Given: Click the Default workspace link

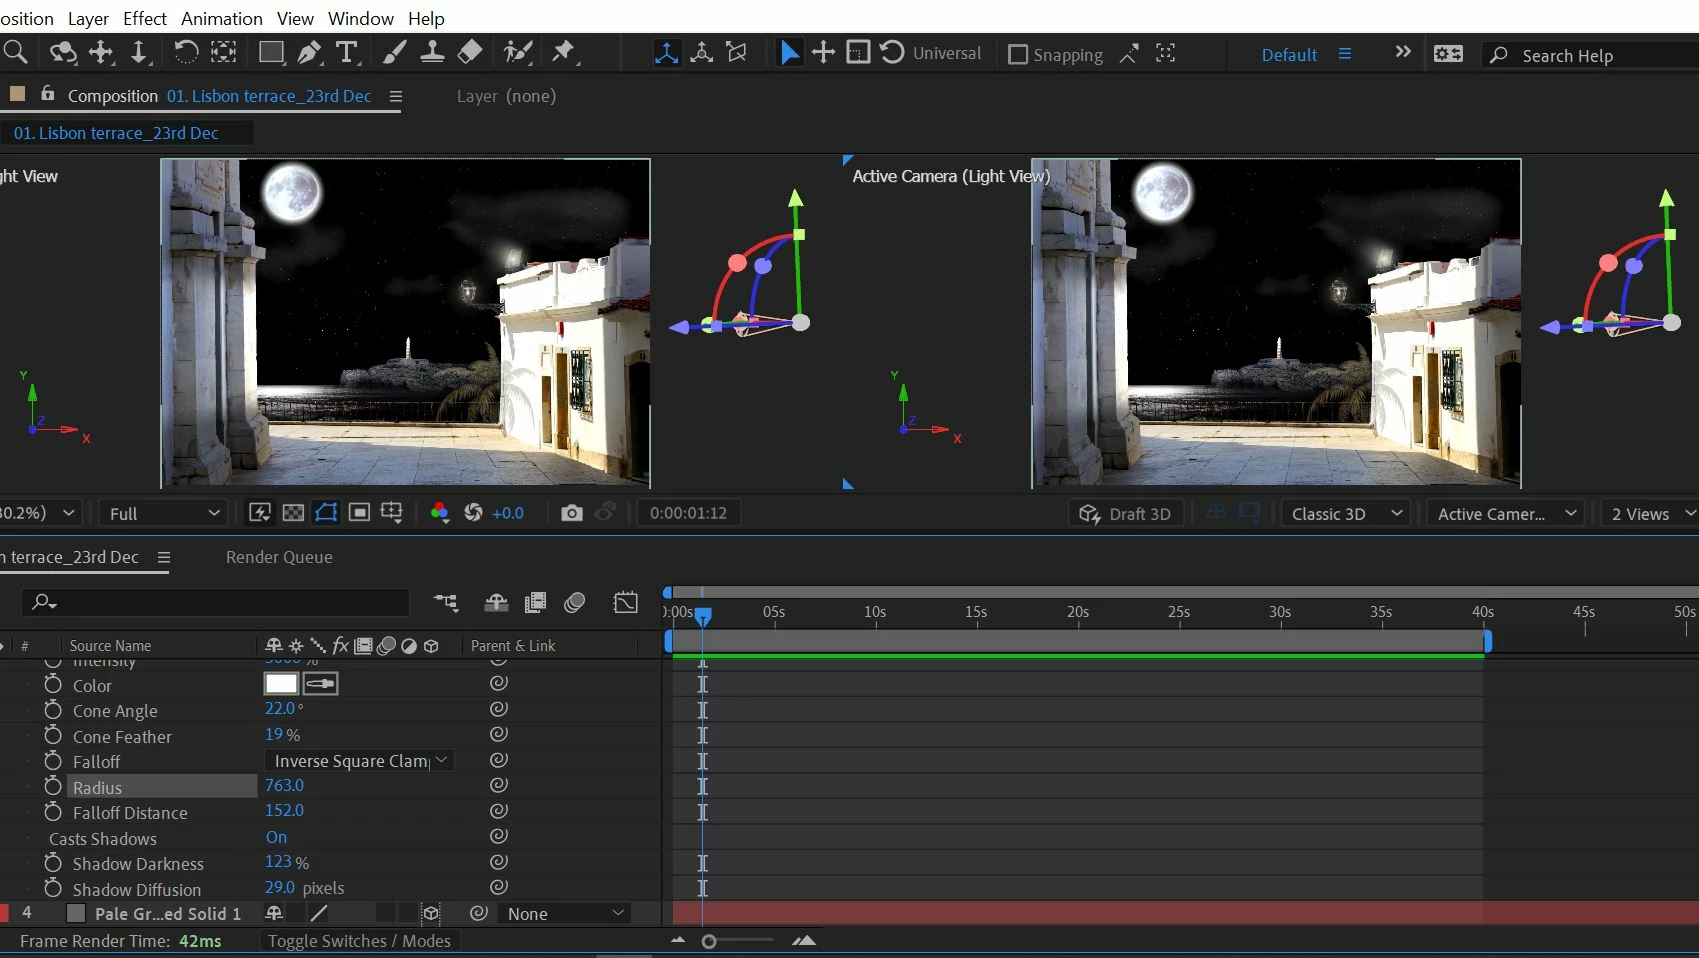Looking at the screenshot, I should tap(1289, 55).
